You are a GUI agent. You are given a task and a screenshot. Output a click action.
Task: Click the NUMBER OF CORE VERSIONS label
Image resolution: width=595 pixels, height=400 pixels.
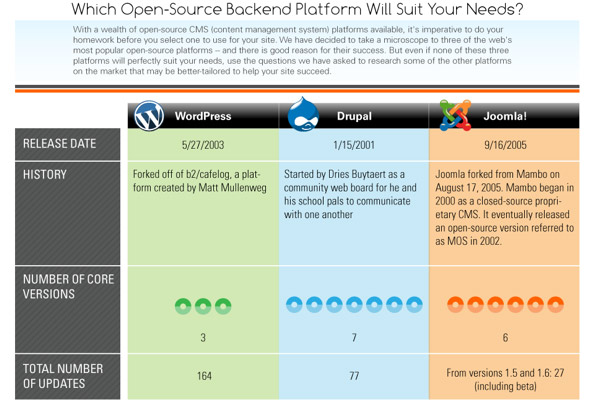point(68,287)
